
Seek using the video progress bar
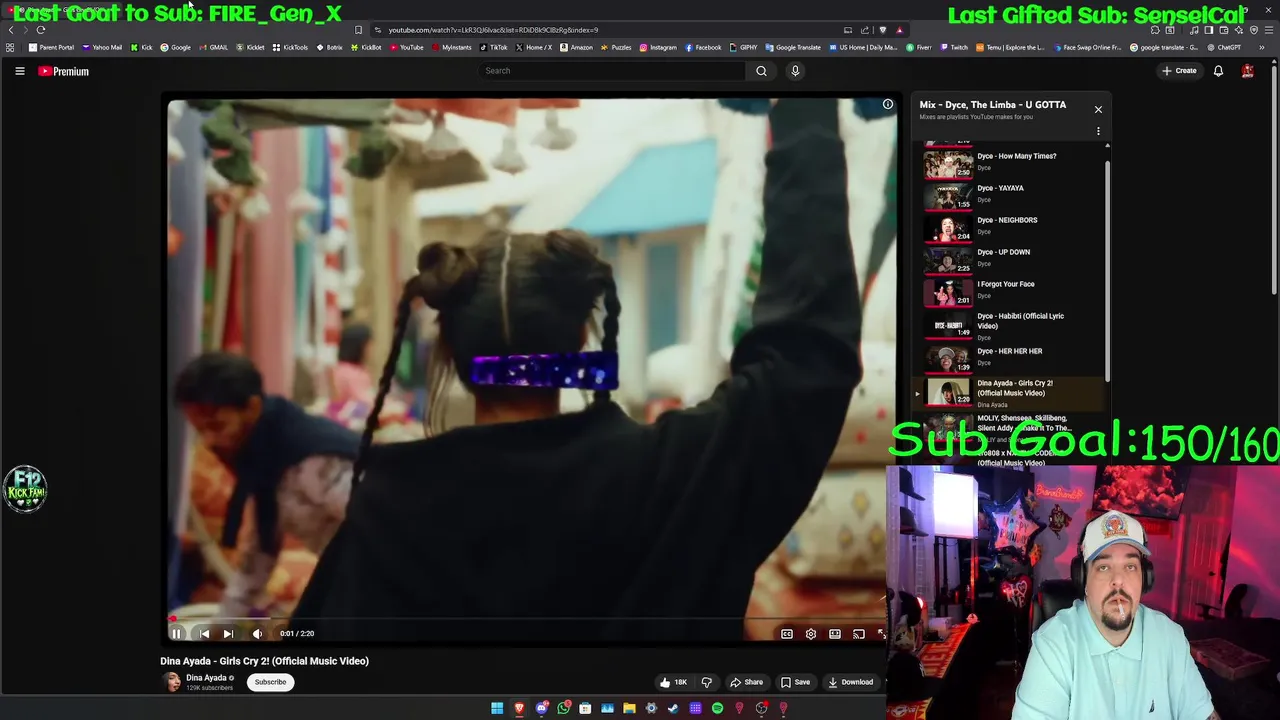pyautogui.click(x=527, y=619)
